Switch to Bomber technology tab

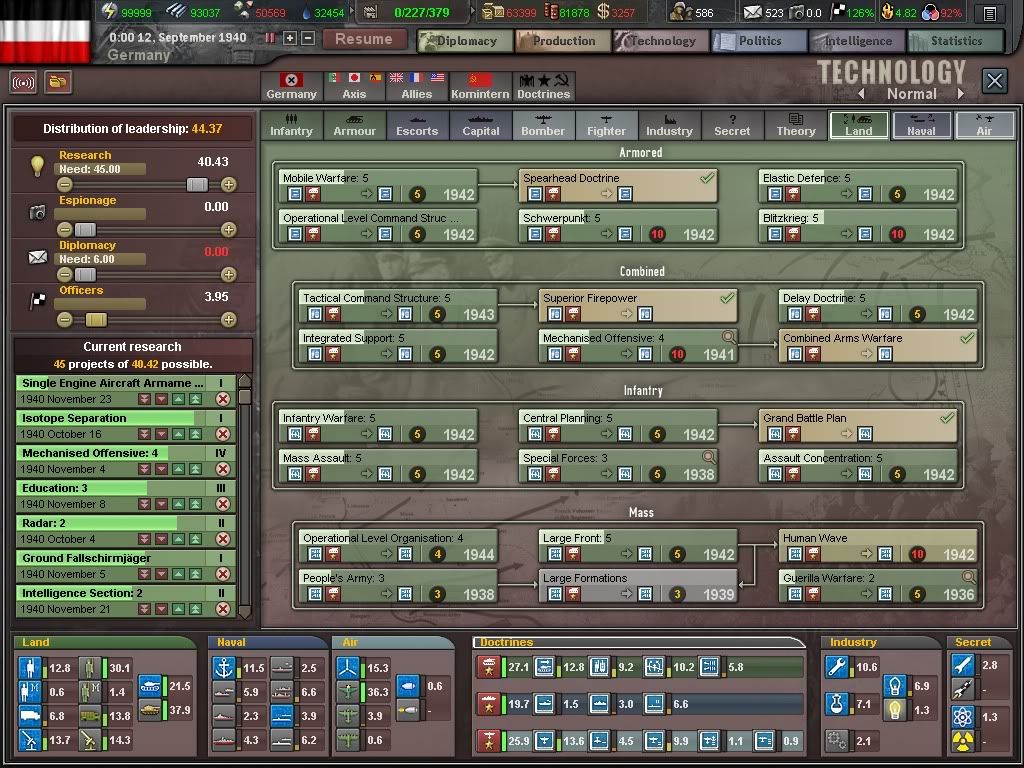click(x=543, y=125)
